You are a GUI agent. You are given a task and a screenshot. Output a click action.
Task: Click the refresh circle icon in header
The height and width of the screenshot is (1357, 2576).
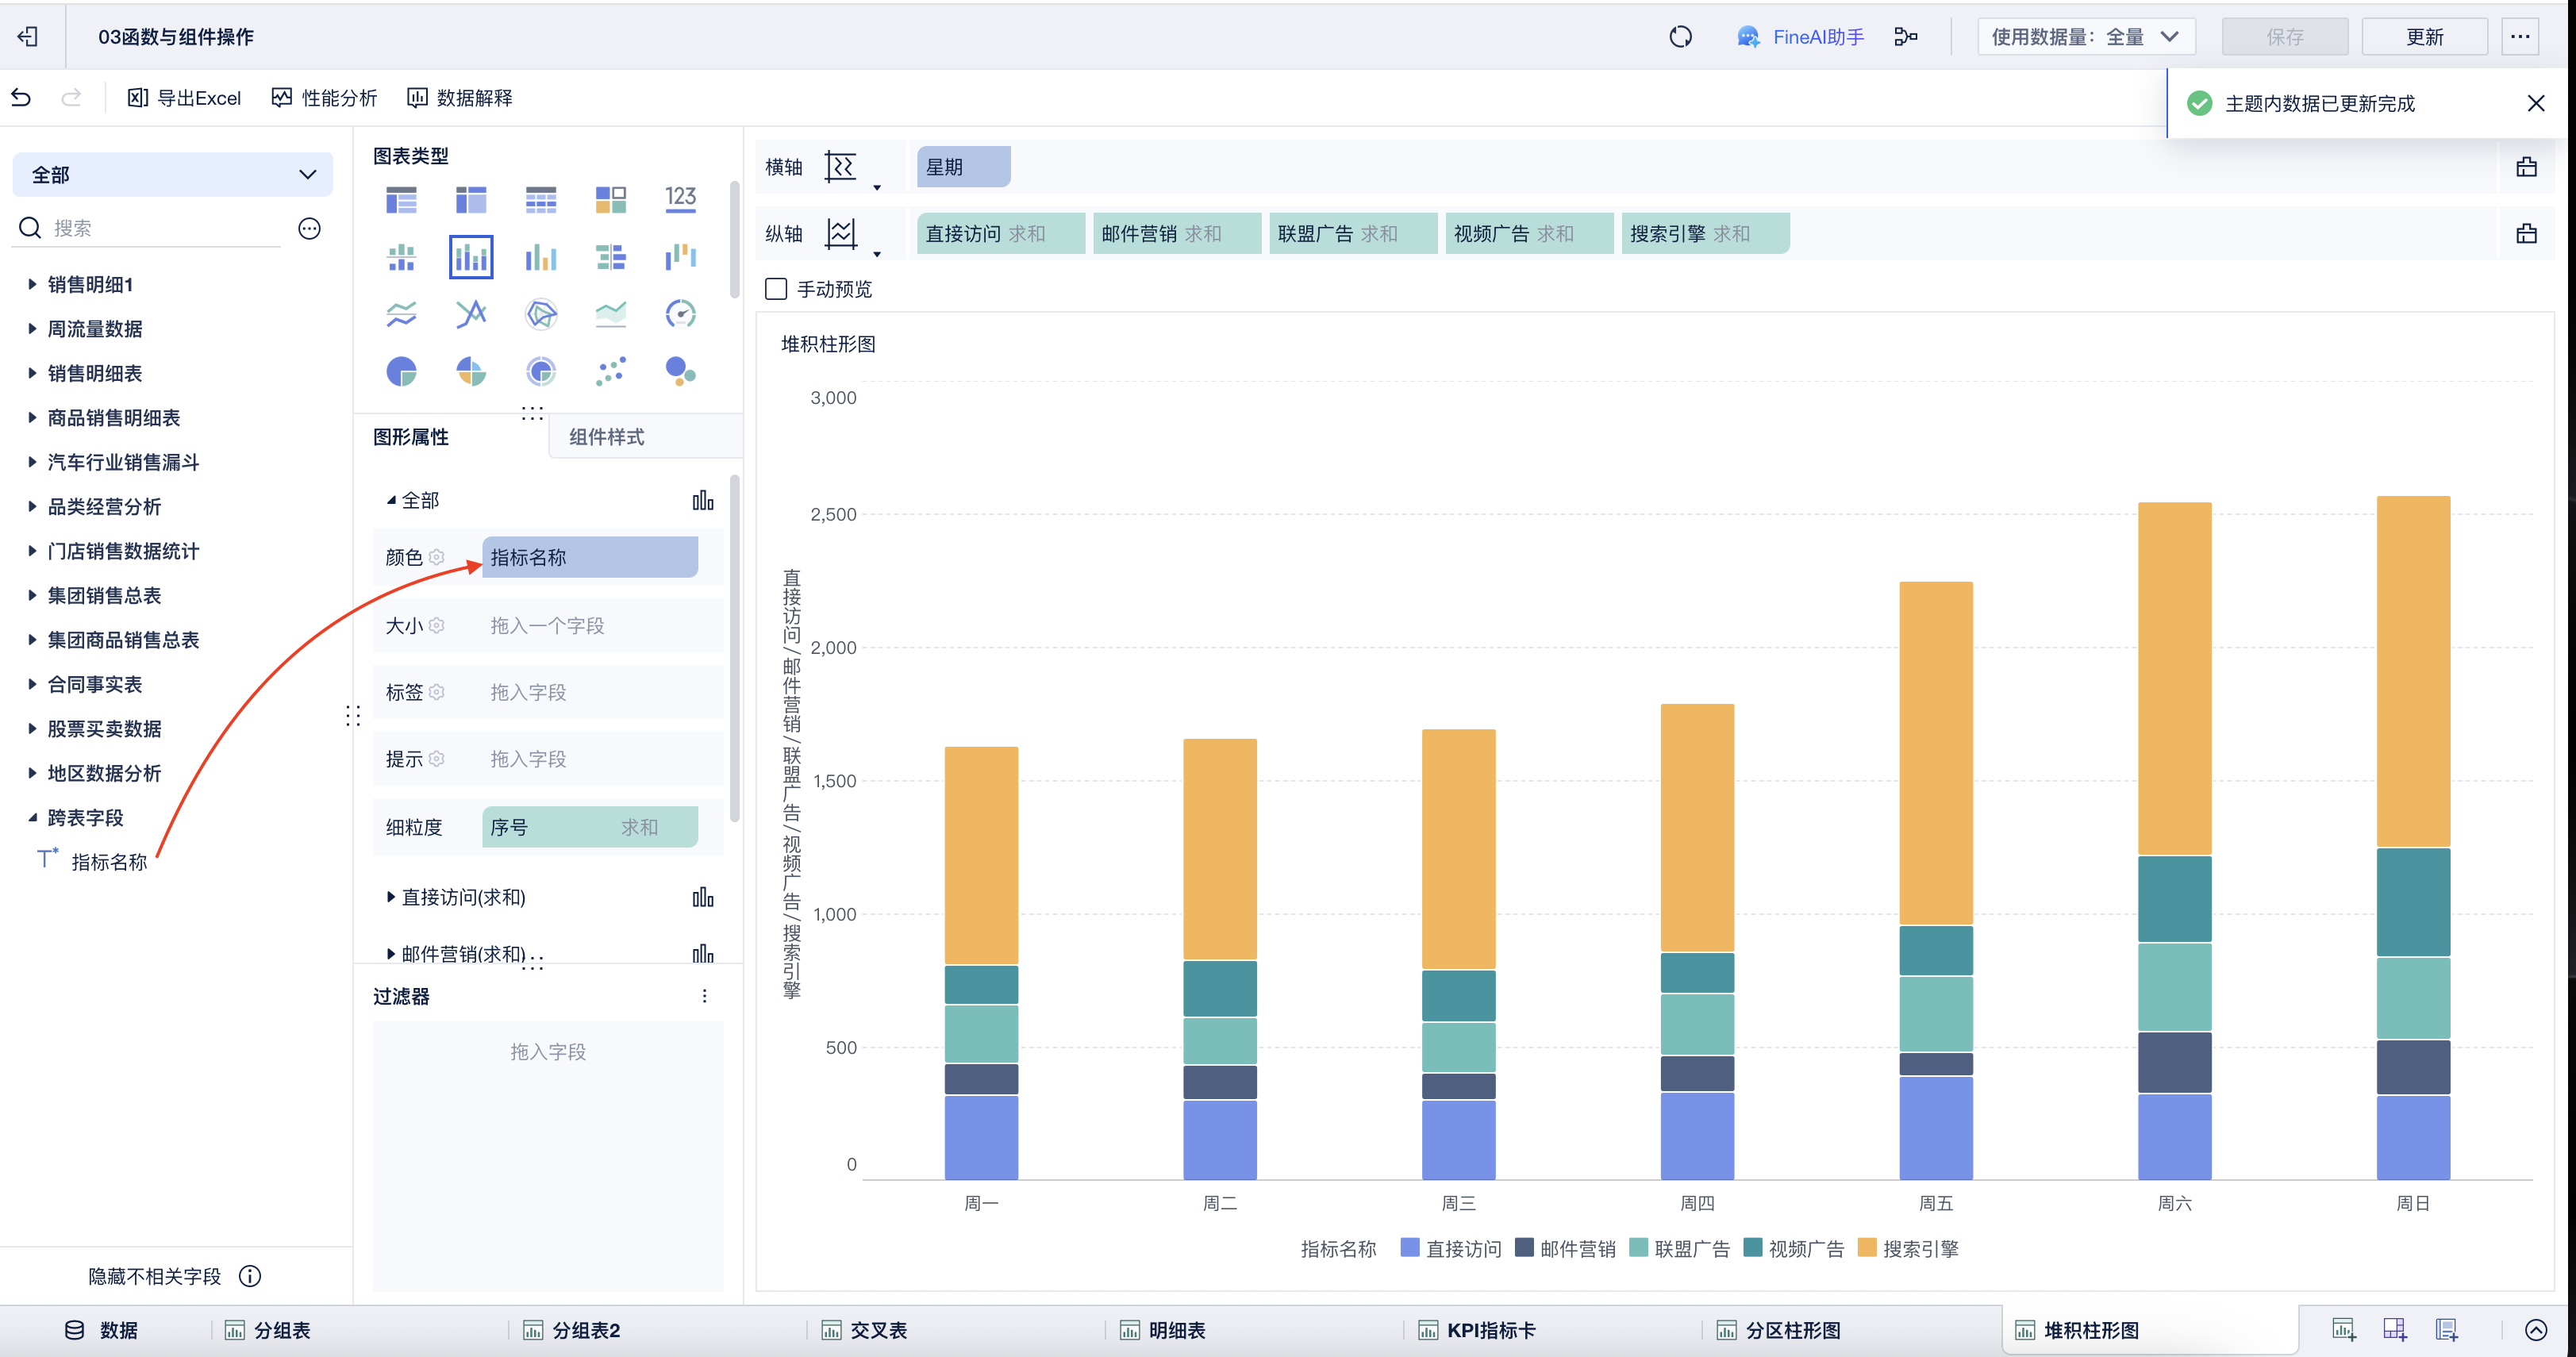pos(1680,37)
